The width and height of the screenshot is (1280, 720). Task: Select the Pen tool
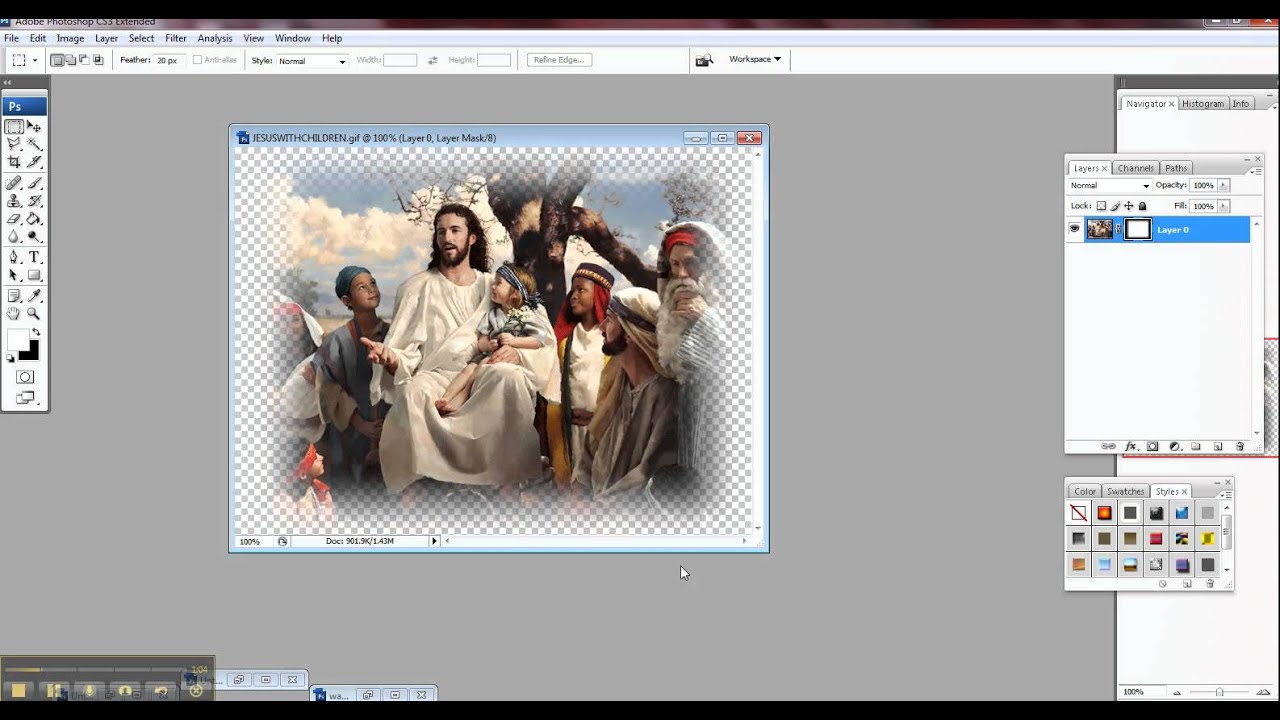click(14, 257)
